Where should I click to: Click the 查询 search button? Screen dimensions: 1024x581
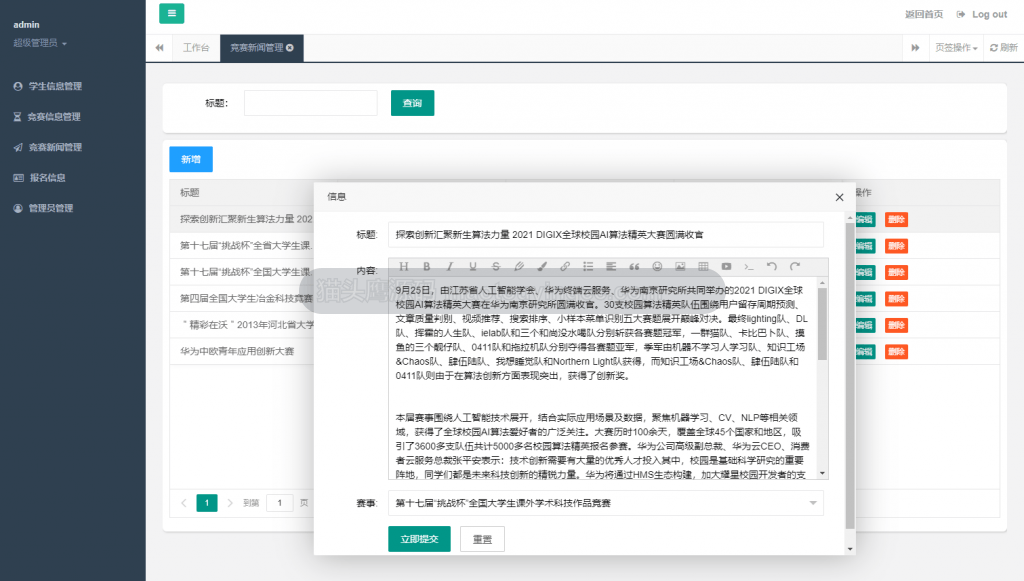point(412,103)
